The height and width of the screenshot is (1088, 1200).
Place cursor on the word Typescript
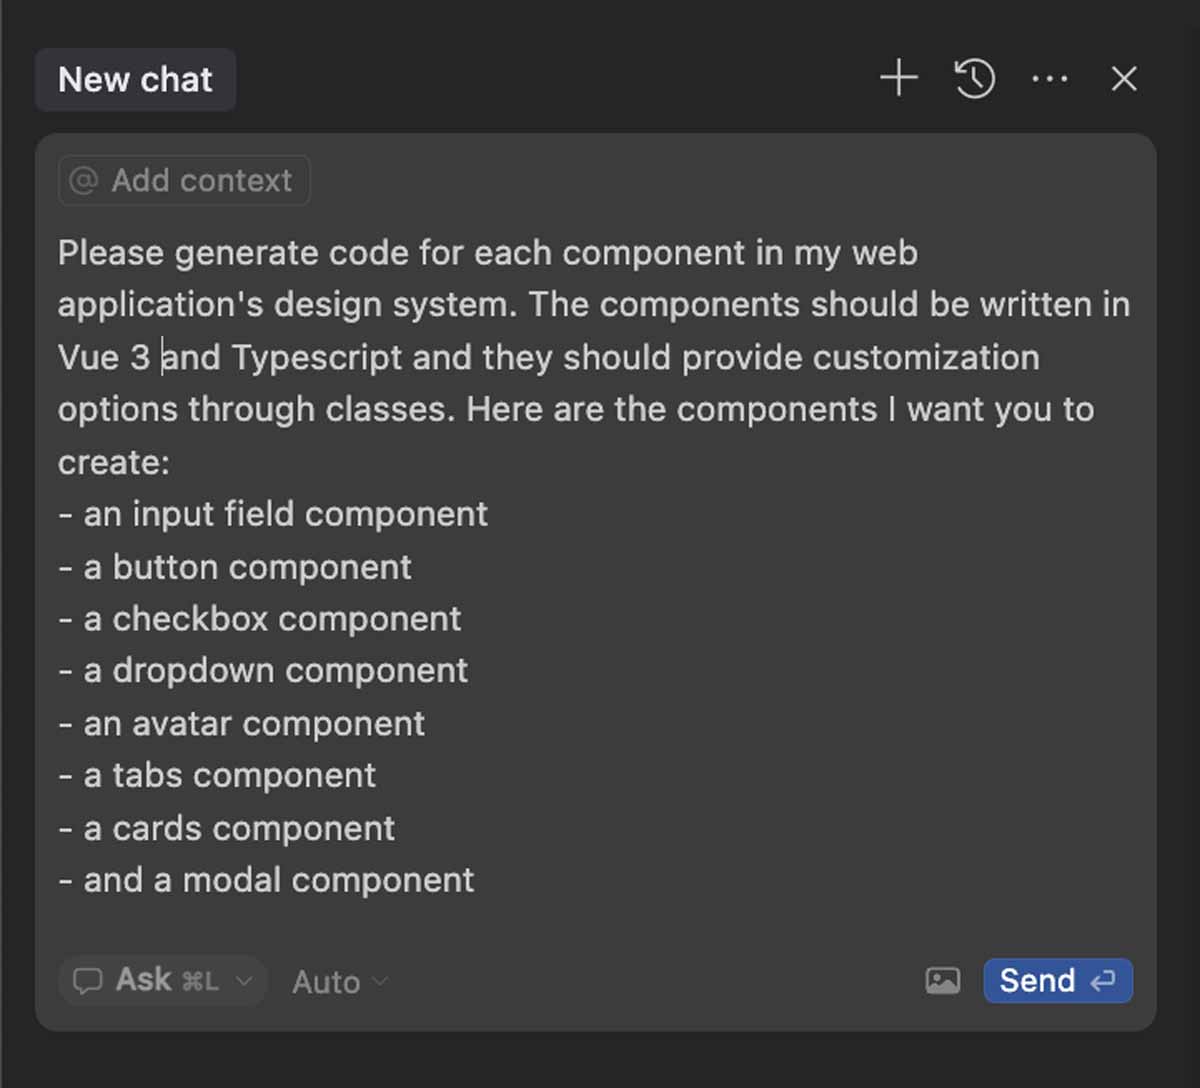tap(317, 358)
